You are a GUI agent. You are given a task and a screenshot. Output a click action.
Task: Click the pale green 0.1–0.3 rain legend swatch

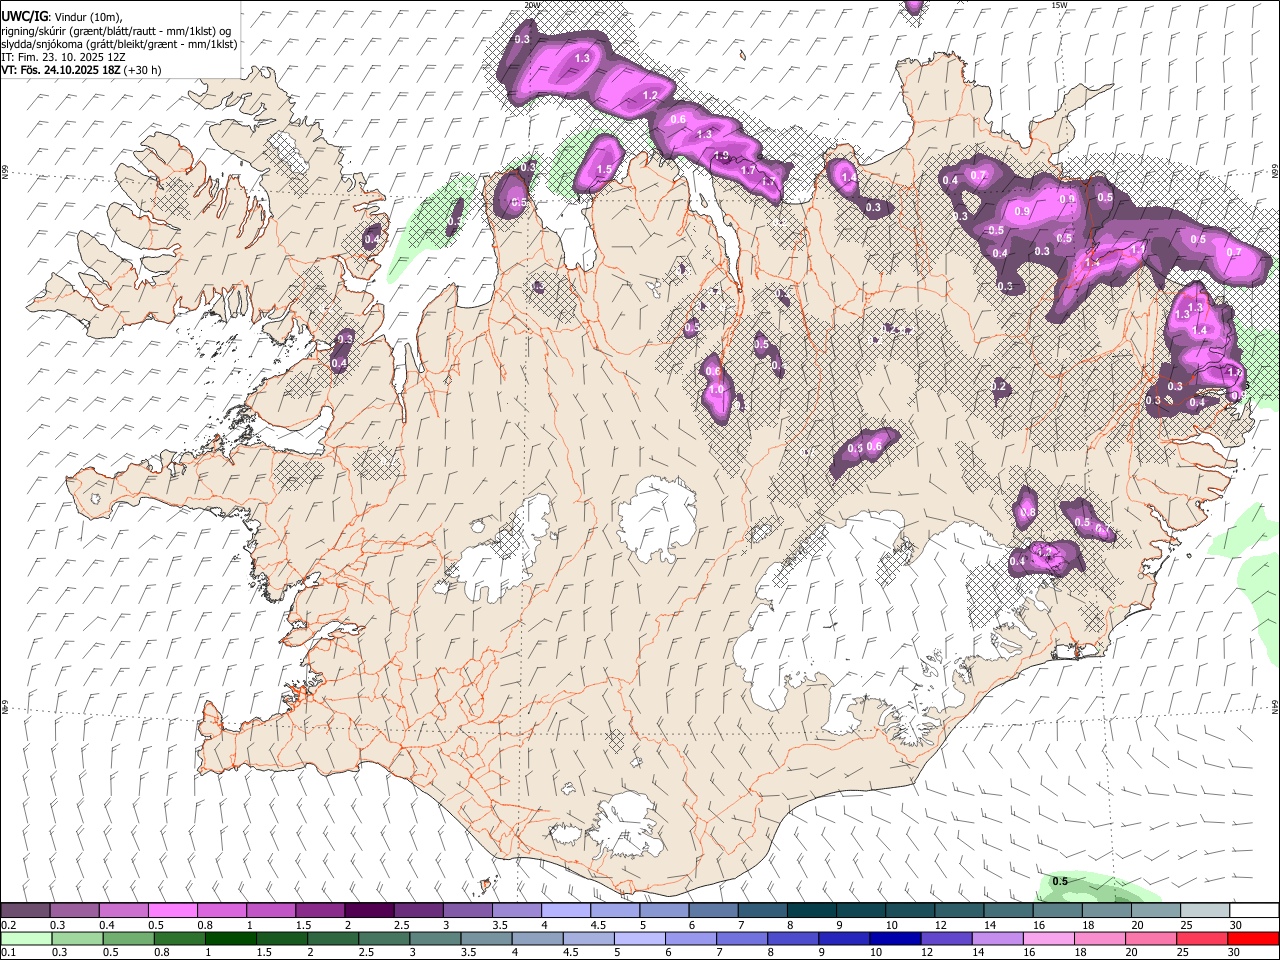tap(26, 938)
